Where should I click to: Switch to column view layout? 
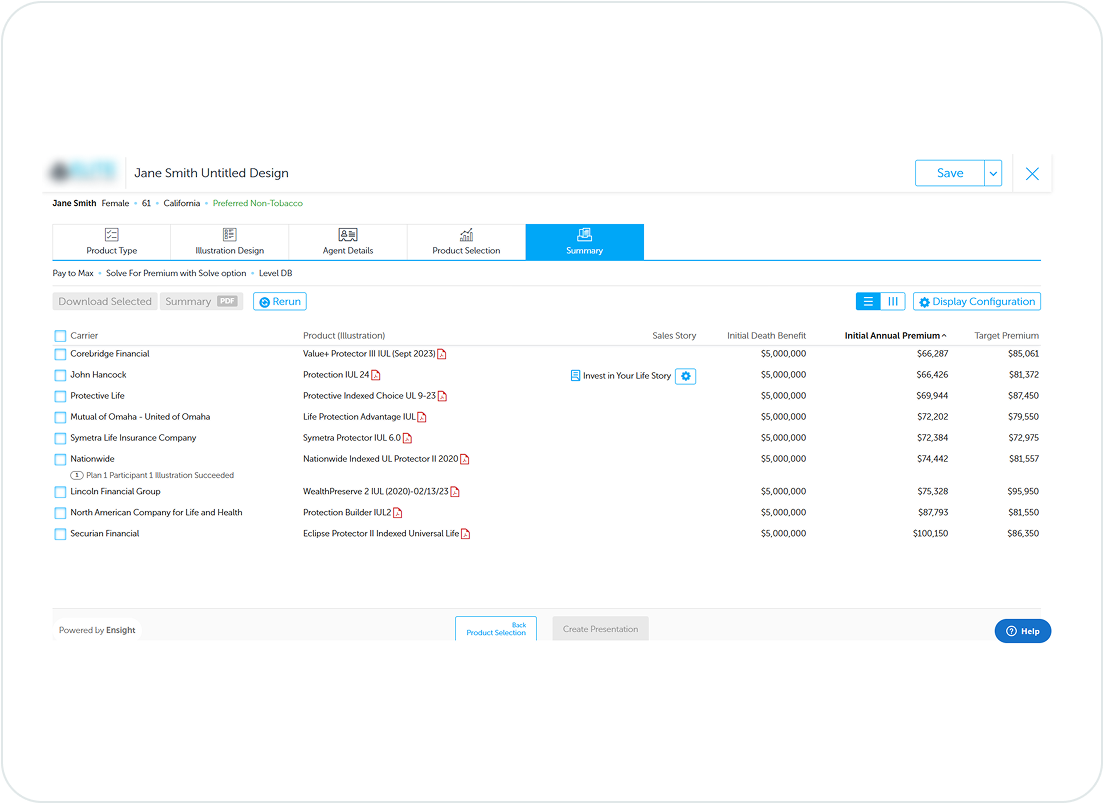tap(893, 302)
